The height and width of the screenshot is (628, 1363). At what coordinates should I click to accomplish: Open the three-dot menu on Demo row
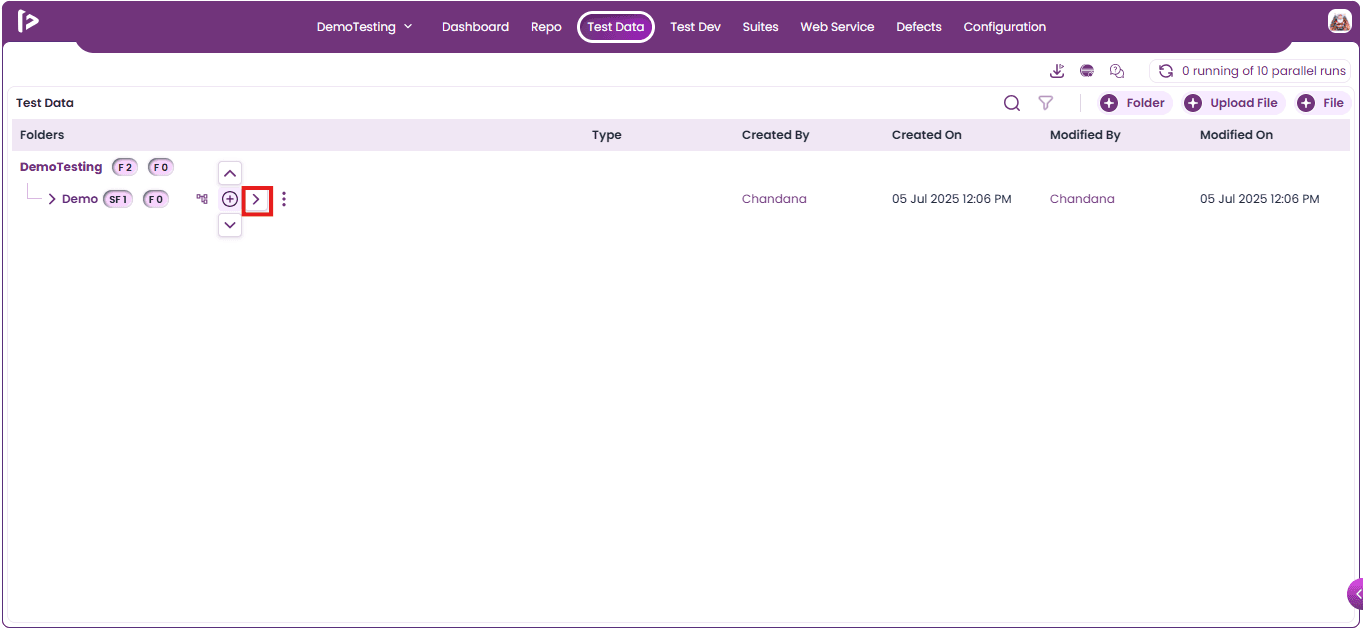[284, 199]
